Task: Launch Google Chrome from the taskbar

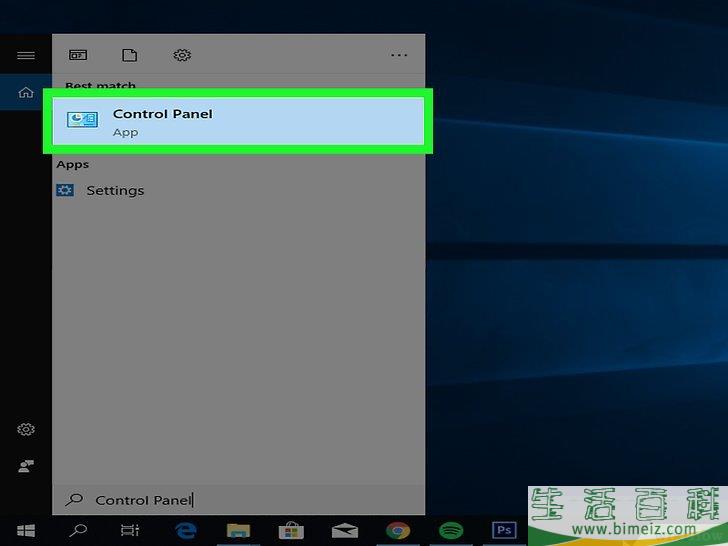Action: pyautogui.click(x=398, y=530)
